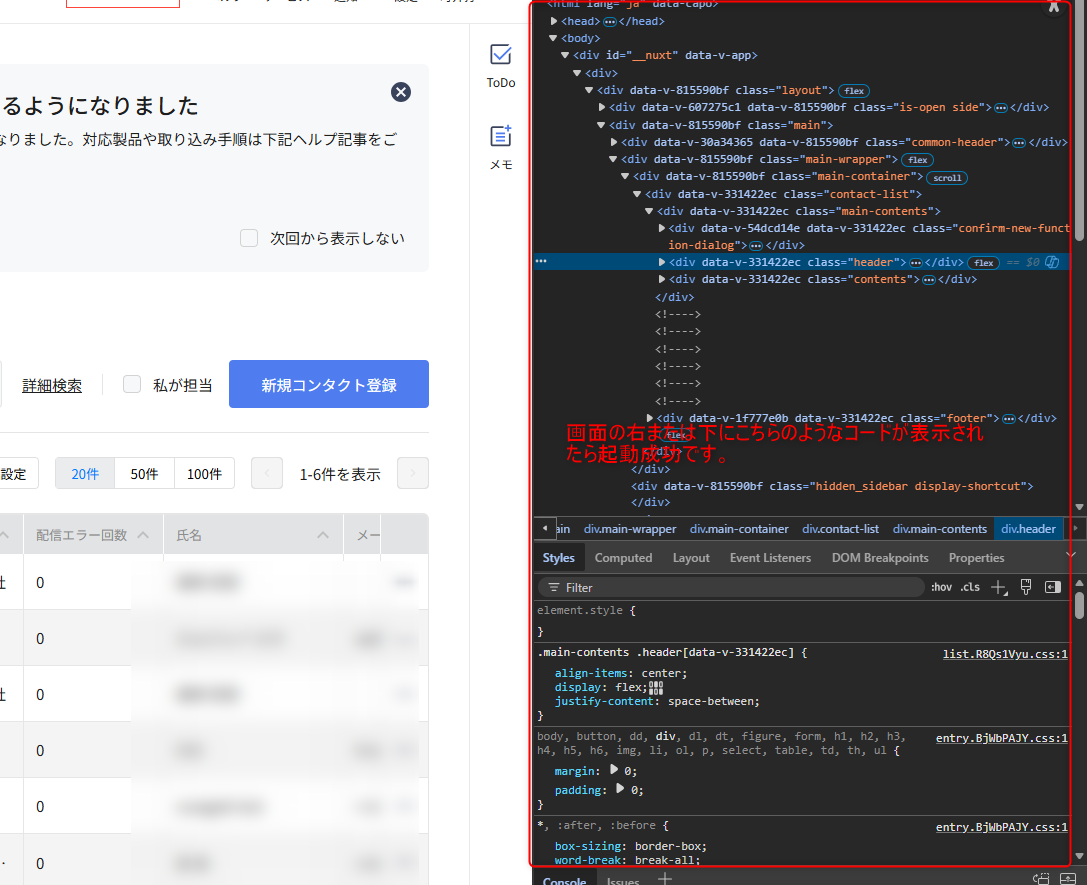Expand the div class="contents" node

[x=662, y=280]
